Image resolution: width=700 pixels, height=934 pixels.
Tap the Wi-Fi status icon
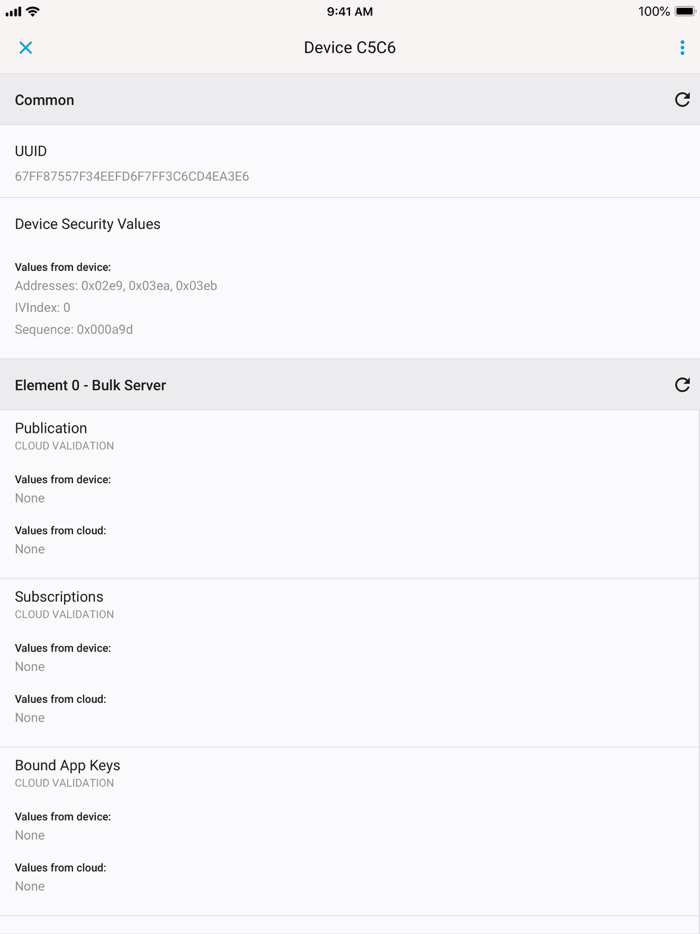pyautogui.click(x=33, y=12)
